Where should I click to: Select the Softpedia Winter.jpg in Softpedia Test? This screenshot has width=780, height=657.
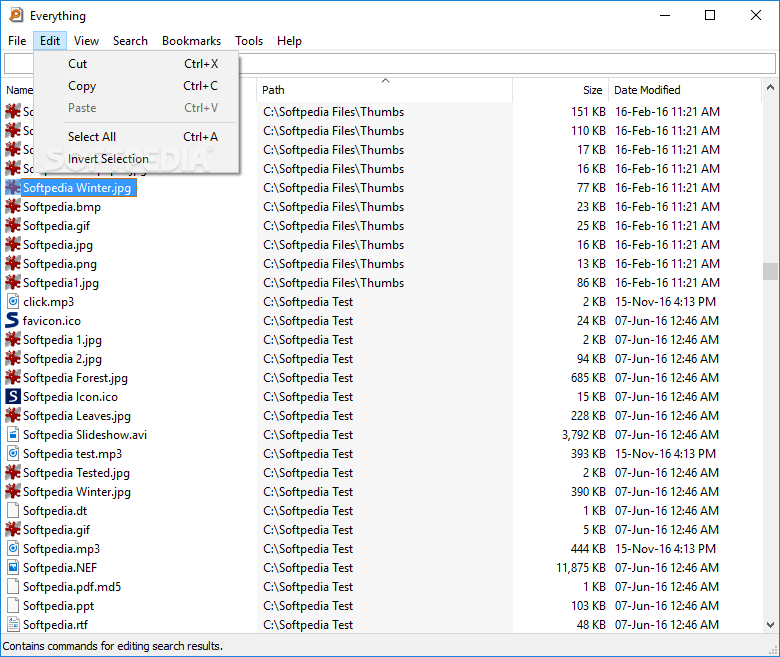[x=77, y=492]
